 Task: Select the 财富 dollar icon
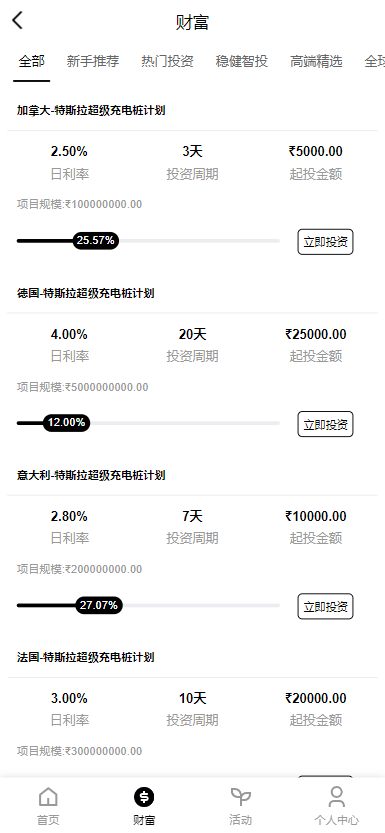144,796
